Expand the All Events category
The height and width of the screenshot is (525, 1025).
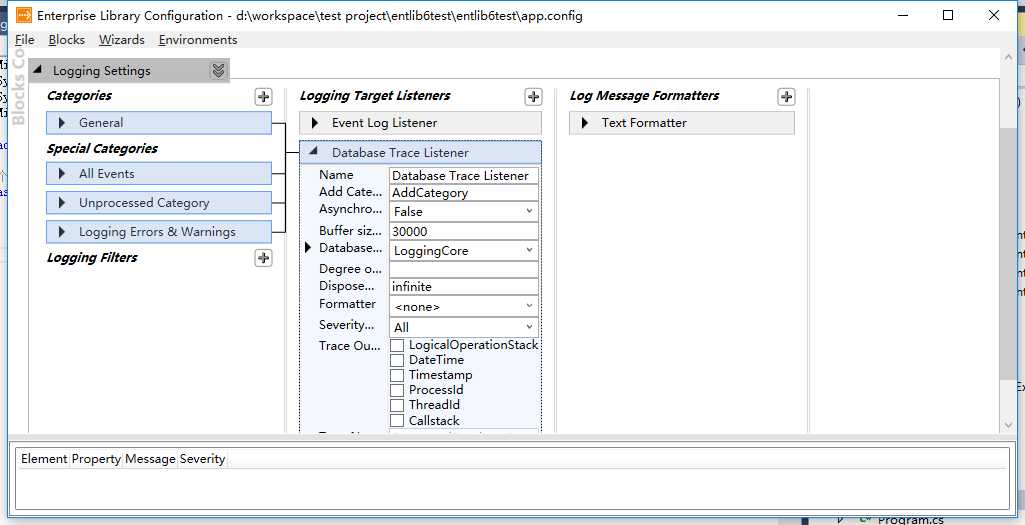pyautogui.click(x=62, y=173)
